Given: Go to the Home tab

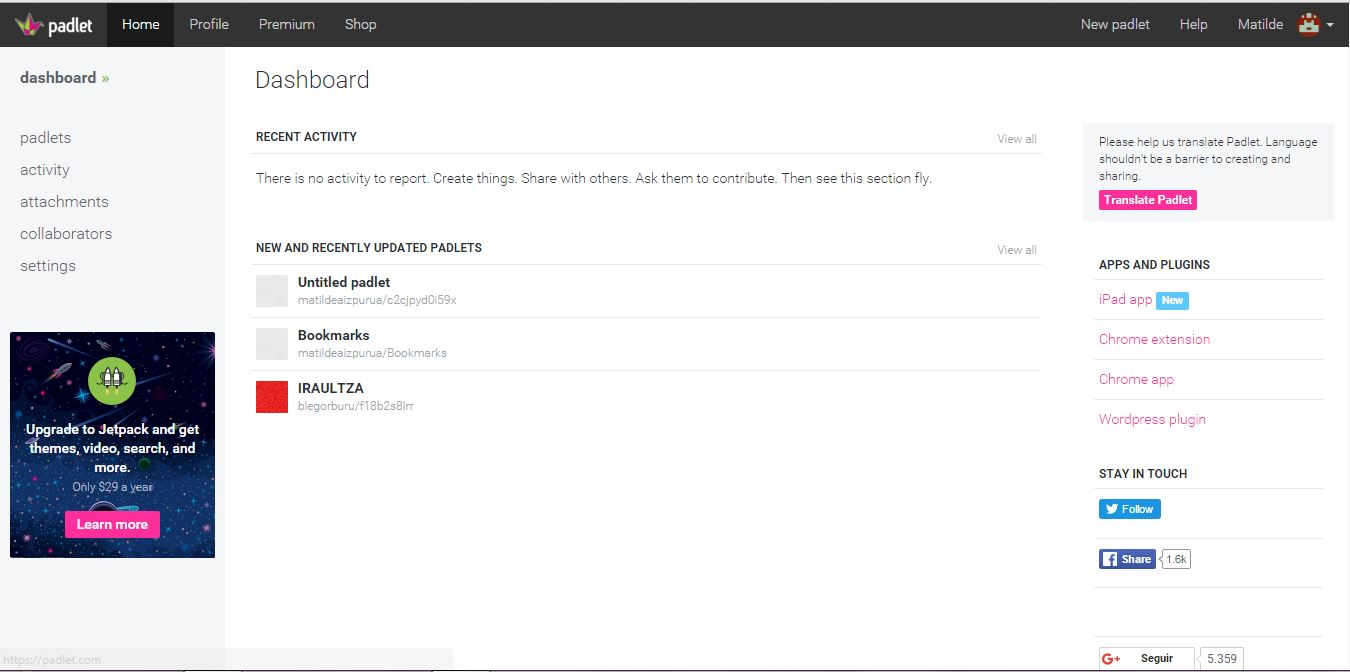Looking at the screenshot, I should coord(141,24).
